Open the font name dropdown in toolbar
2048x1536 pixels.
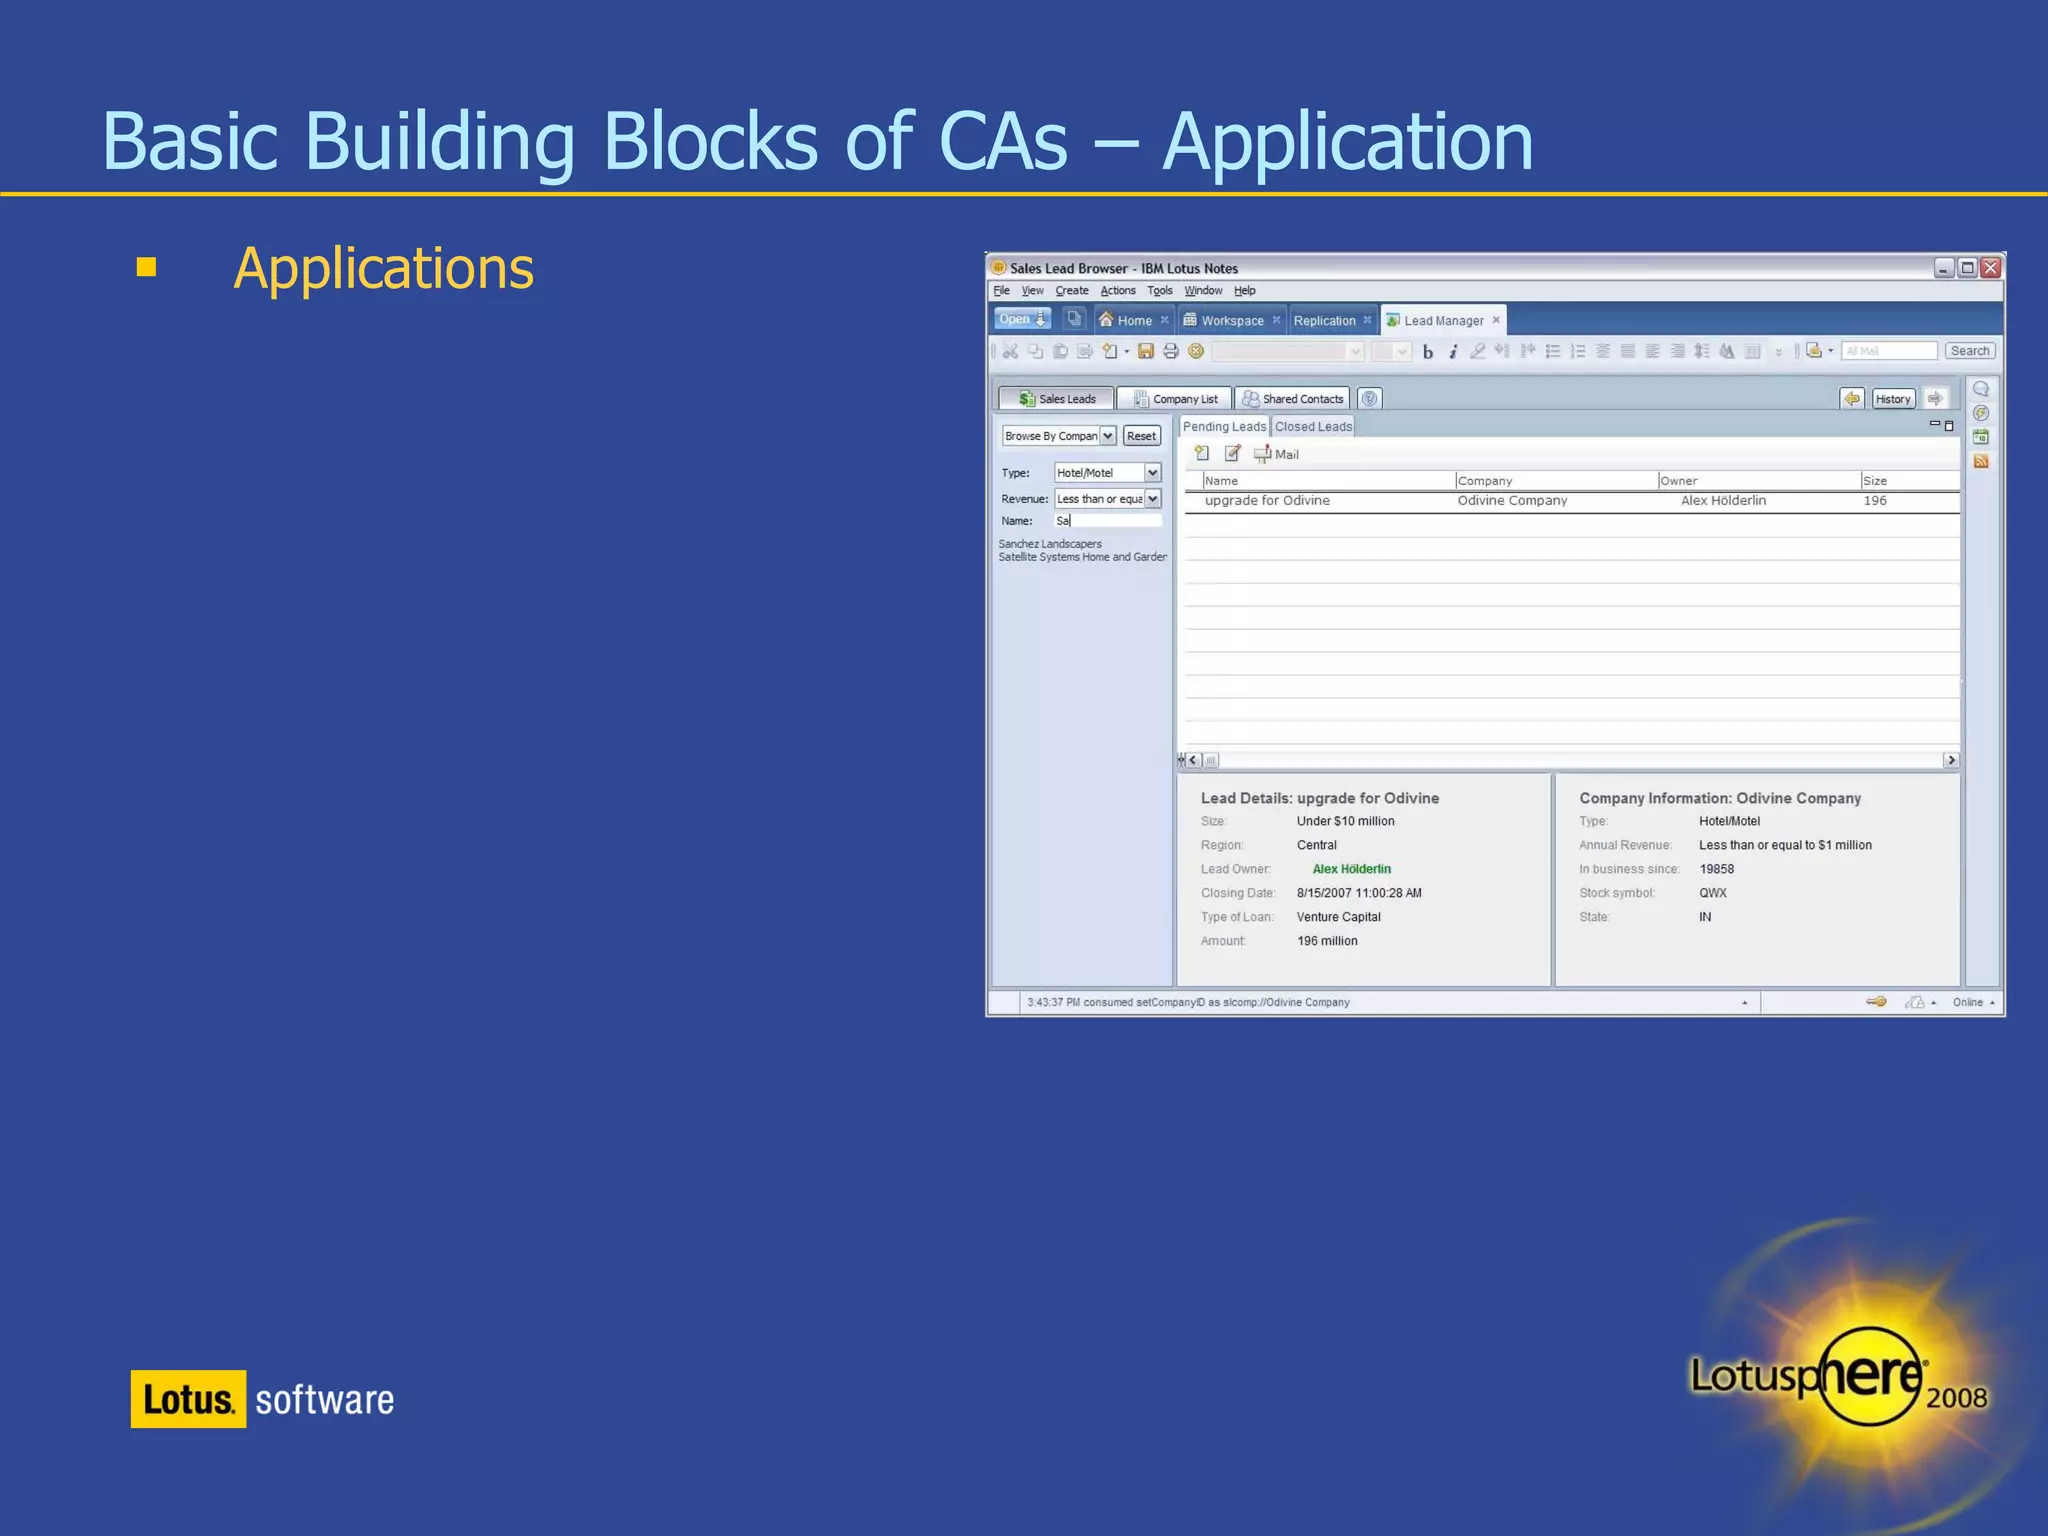pos(1355,351)
